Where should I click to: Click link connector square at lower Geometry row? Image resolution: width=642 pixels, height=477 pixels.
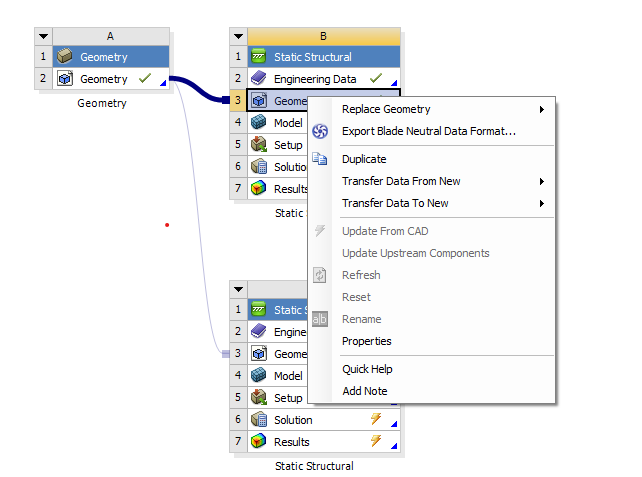(226, 354)
